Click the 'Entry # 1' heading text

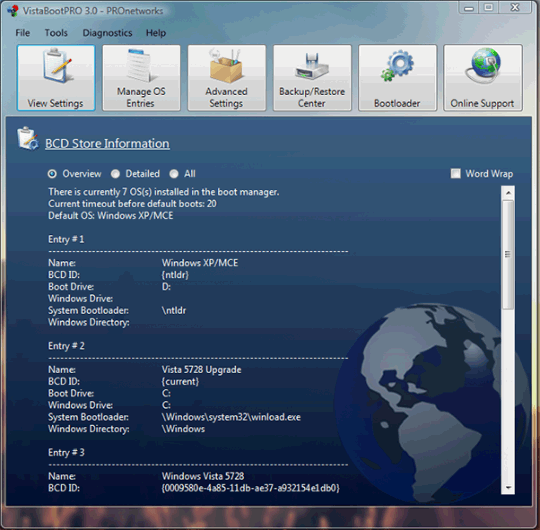(66, 239)
